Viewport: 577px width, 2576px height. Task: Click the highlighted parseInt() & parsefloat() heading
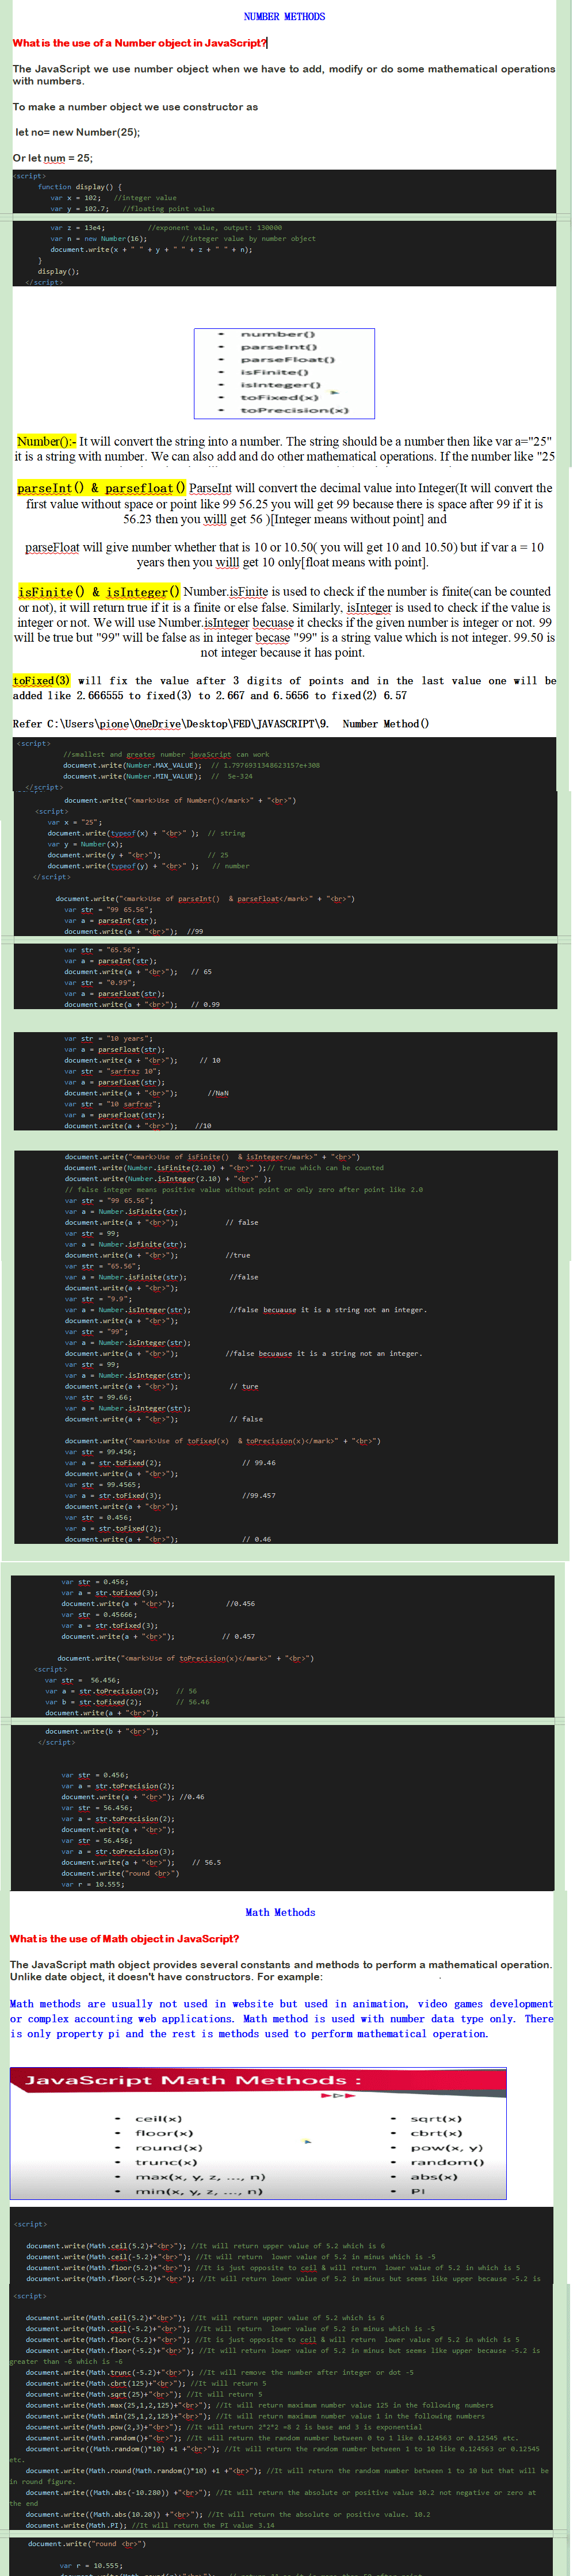pos(101,488)
